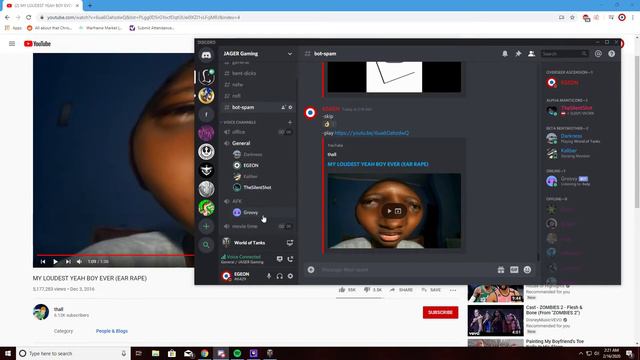Click open-externally icon on embedded video

[398, 211]
